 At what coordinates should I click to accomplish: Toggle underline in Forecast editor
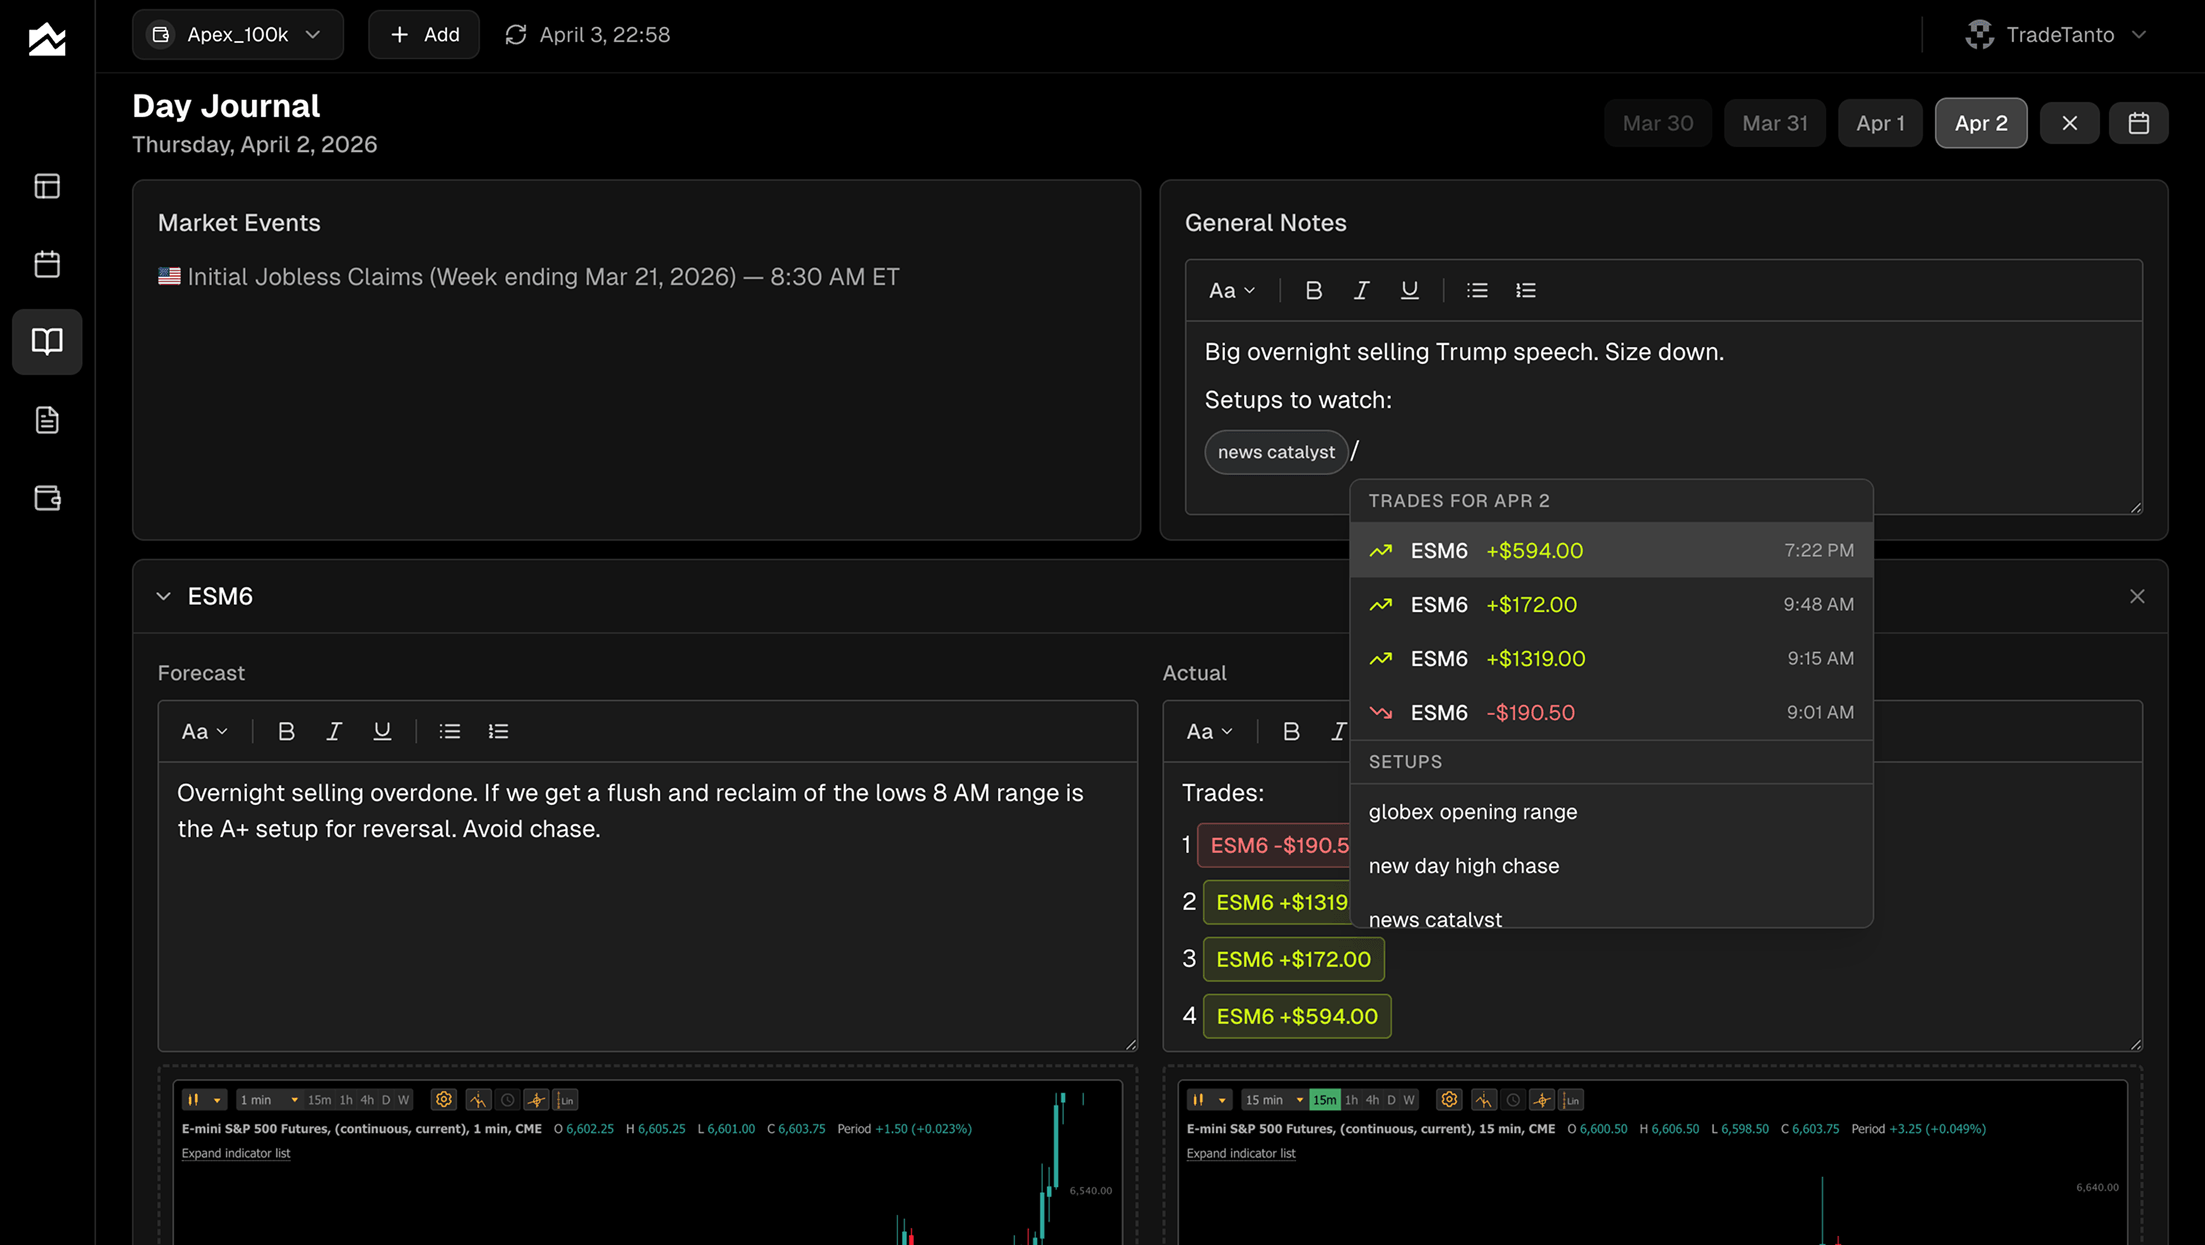[382, 731]
